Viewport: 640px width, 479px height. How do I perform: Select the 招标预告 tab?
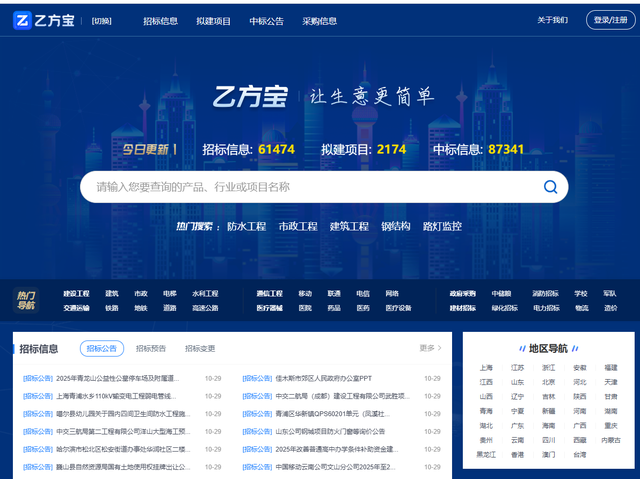[151, 348]
